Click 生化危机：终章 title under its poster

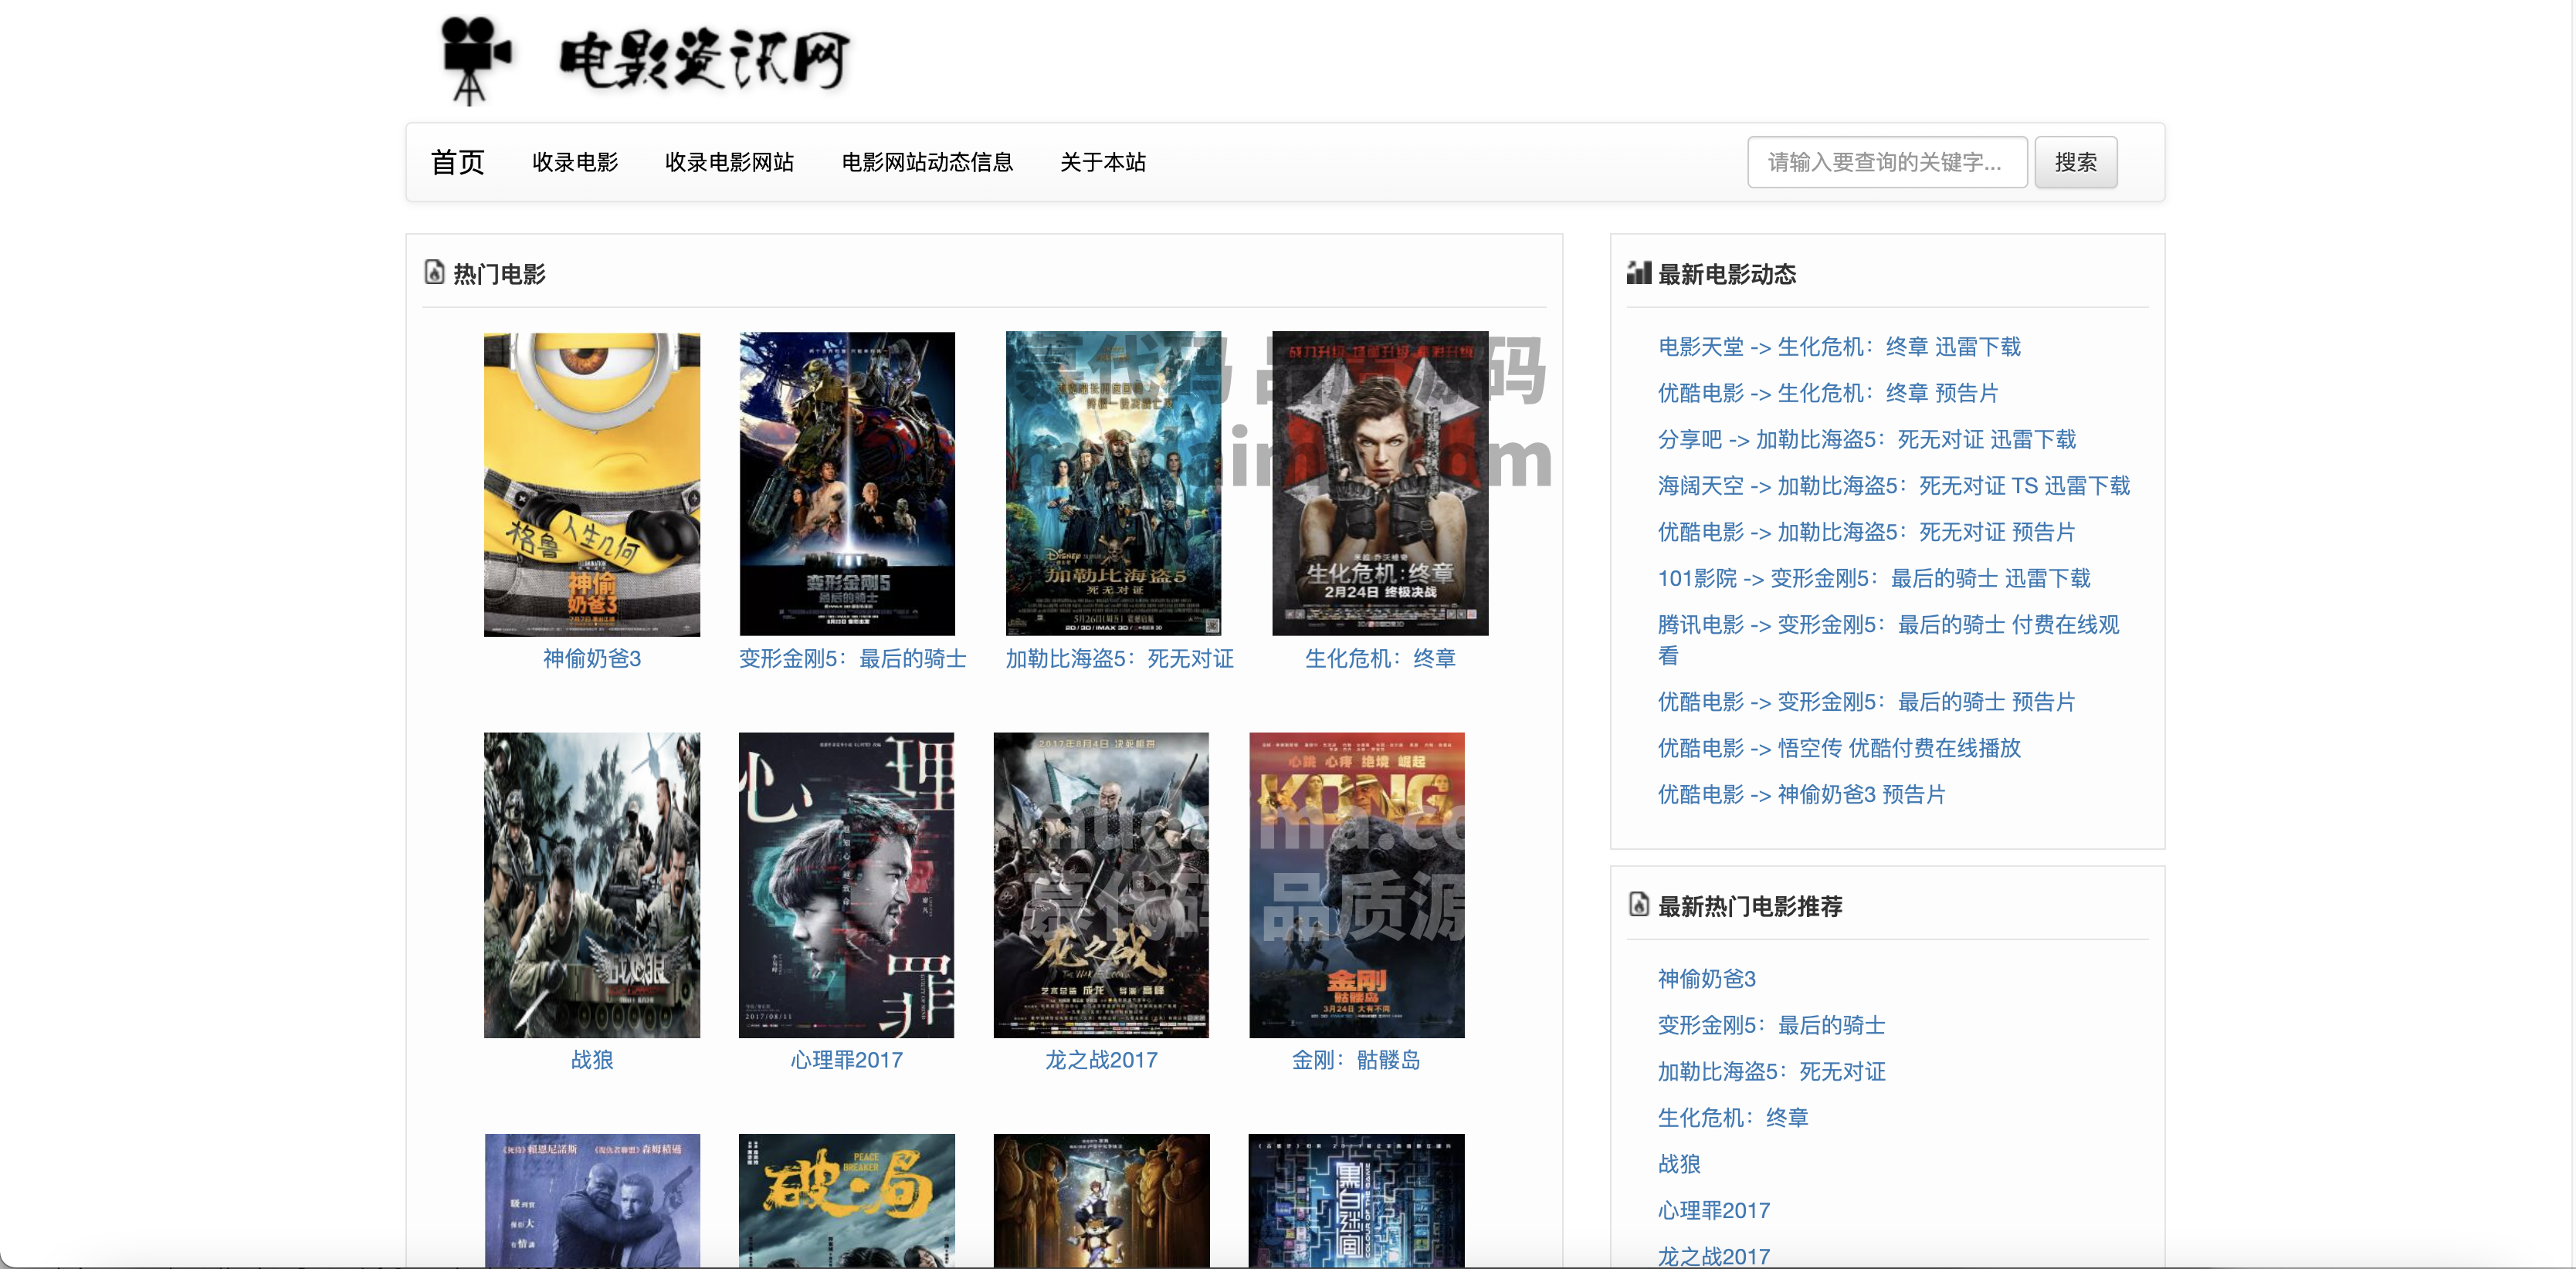(x=1380, y=659)
